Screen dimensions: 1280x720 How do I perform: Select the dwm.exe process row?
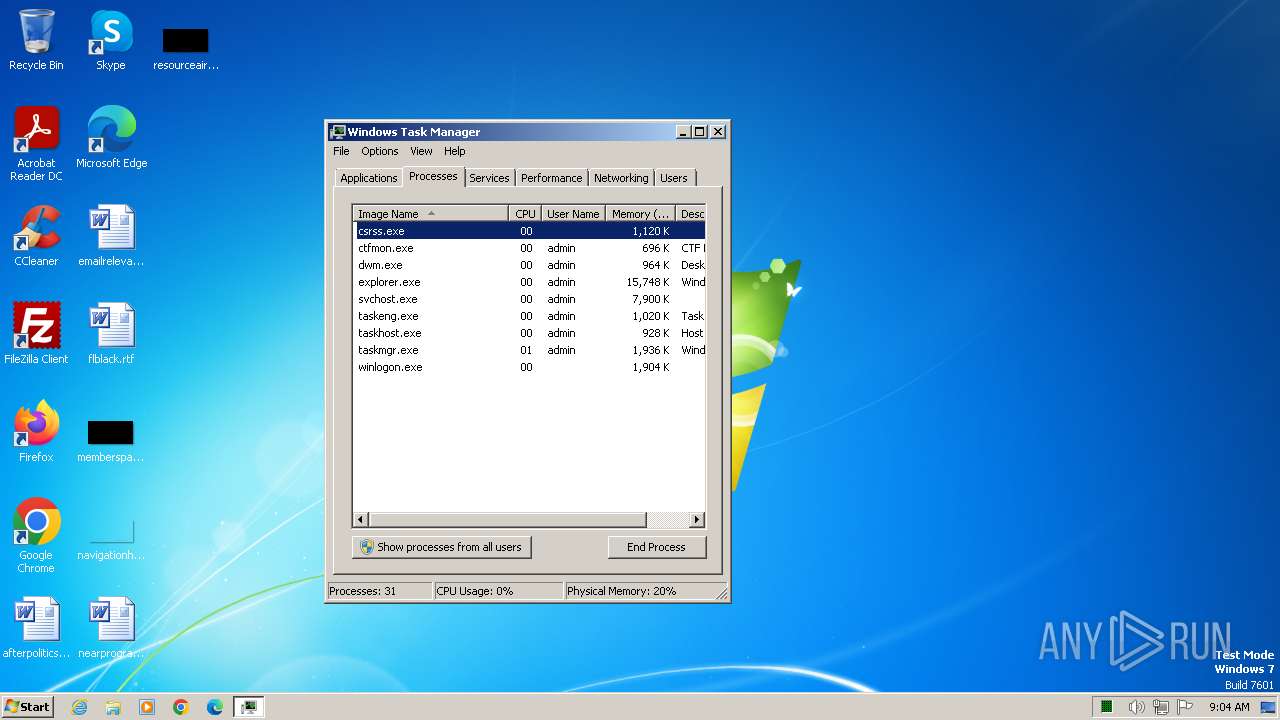(x=529, y=265)
